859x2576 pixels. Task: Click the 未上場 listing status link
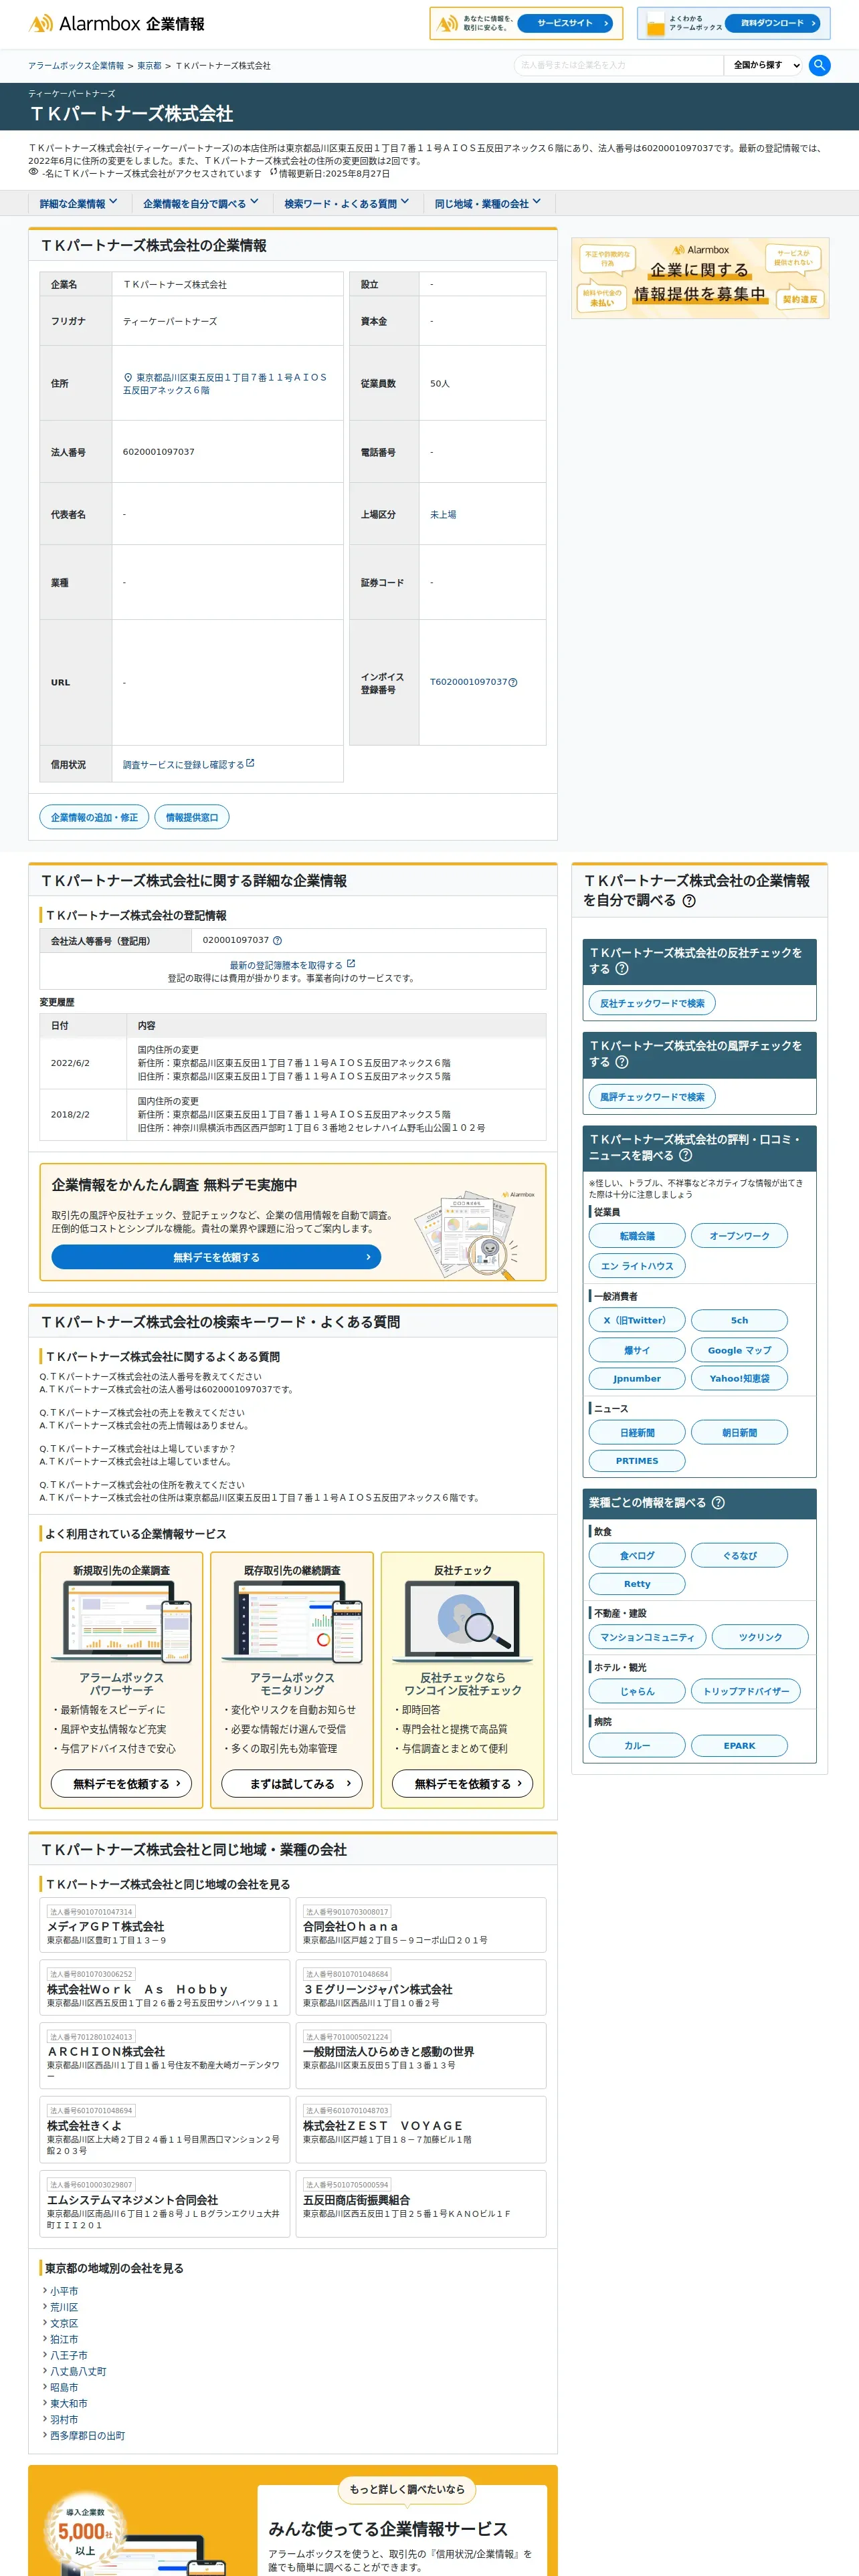click(x=443, y=514)
